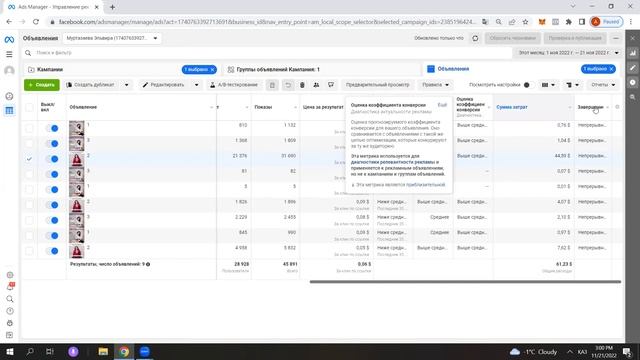Viewport: 640px width, 360px height.
Task: Click the Редактировать button
Action: tap(164, 85)
